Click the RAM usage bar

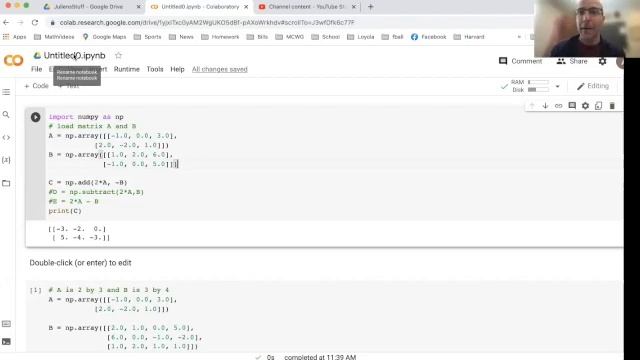[x=538, y=82]
